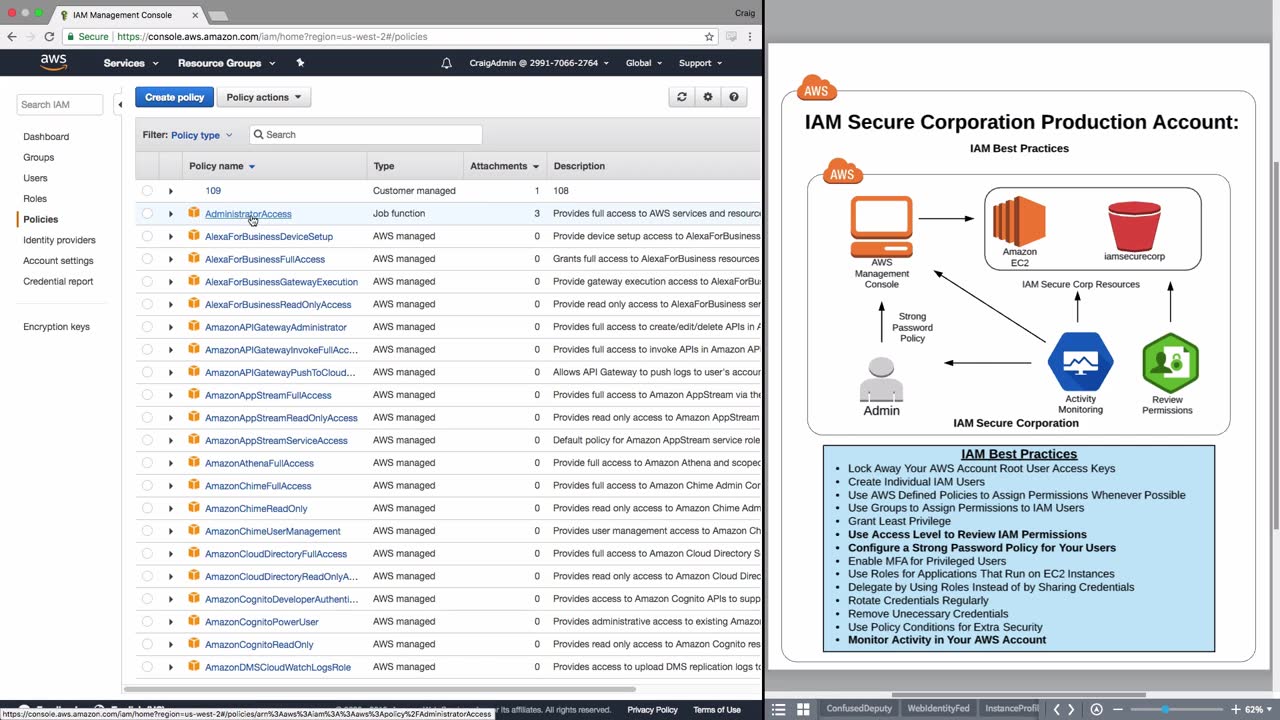Open the Policy type filter dropdown

click(x=202, y=135)
